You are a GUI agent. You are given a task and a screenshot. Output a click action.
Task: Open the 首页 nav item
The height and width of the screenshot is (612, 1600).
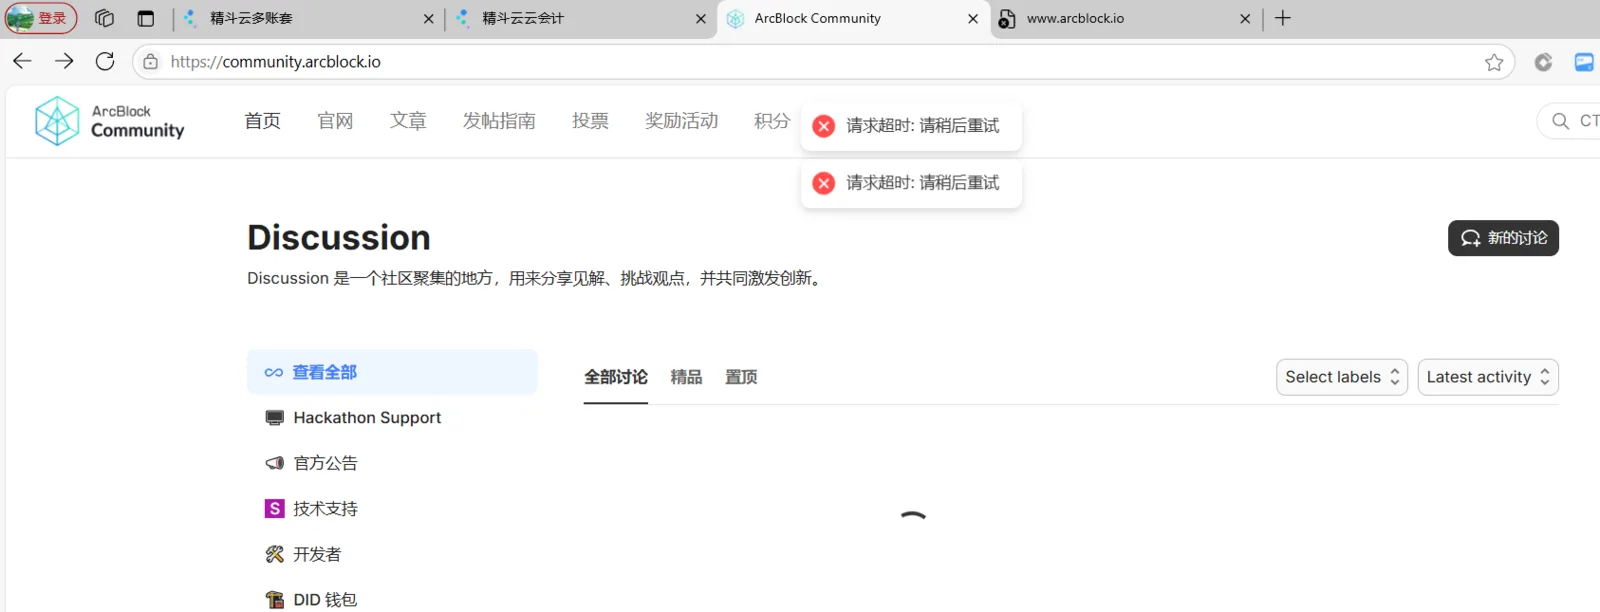coord(263,121)
